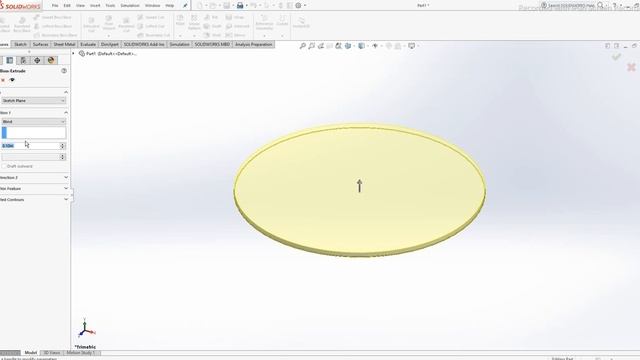Switch to the DimXpert ribbon tab
The height and width of the screenshot is (360, 640).
point(109,44)
